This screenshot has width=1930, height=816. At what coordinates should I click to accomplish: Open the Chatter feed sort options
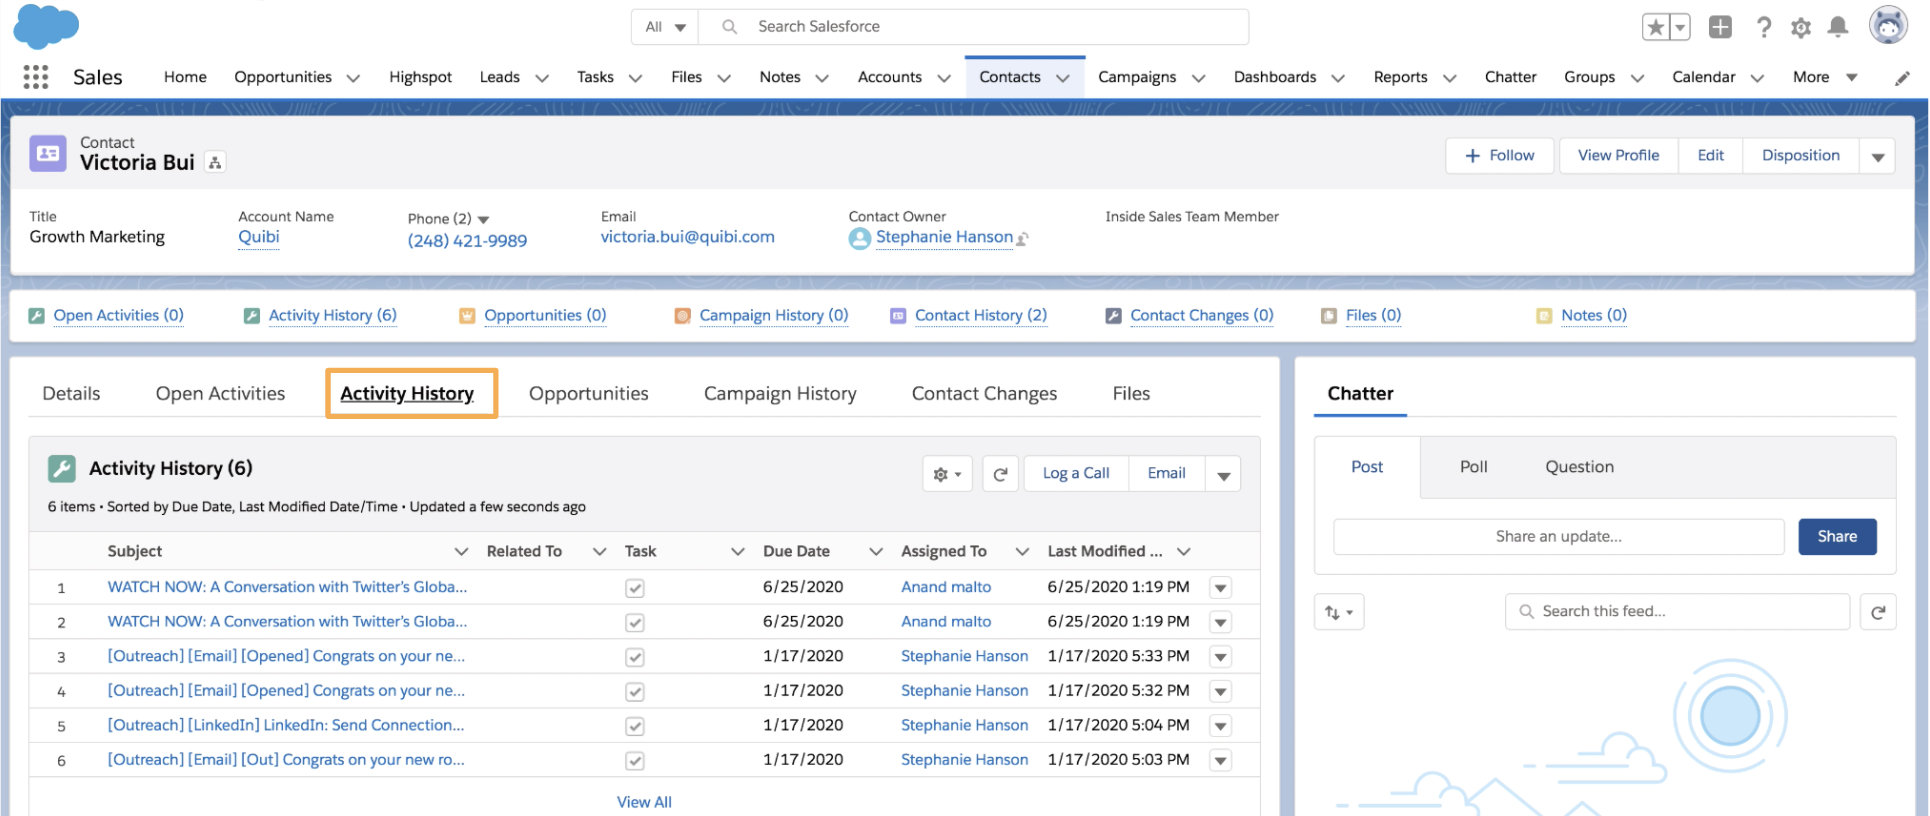pos(1339,612)
